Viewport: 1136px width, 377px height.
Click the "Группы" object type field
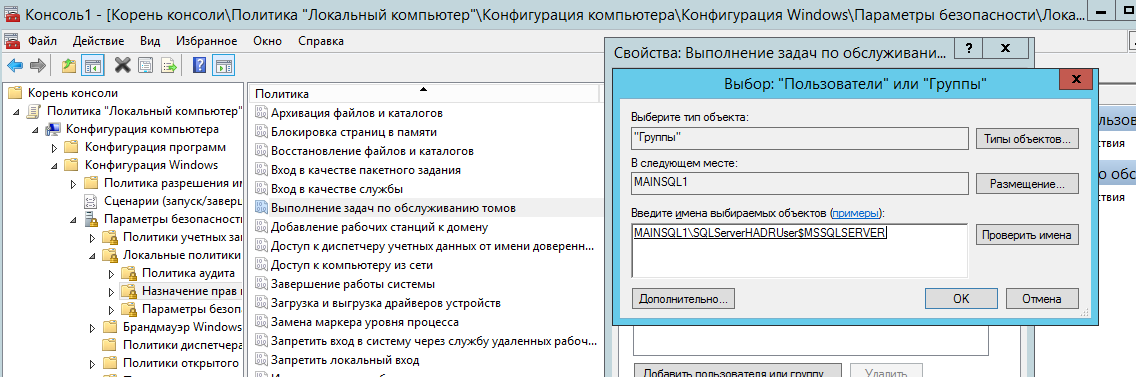[x=800, y=138]
